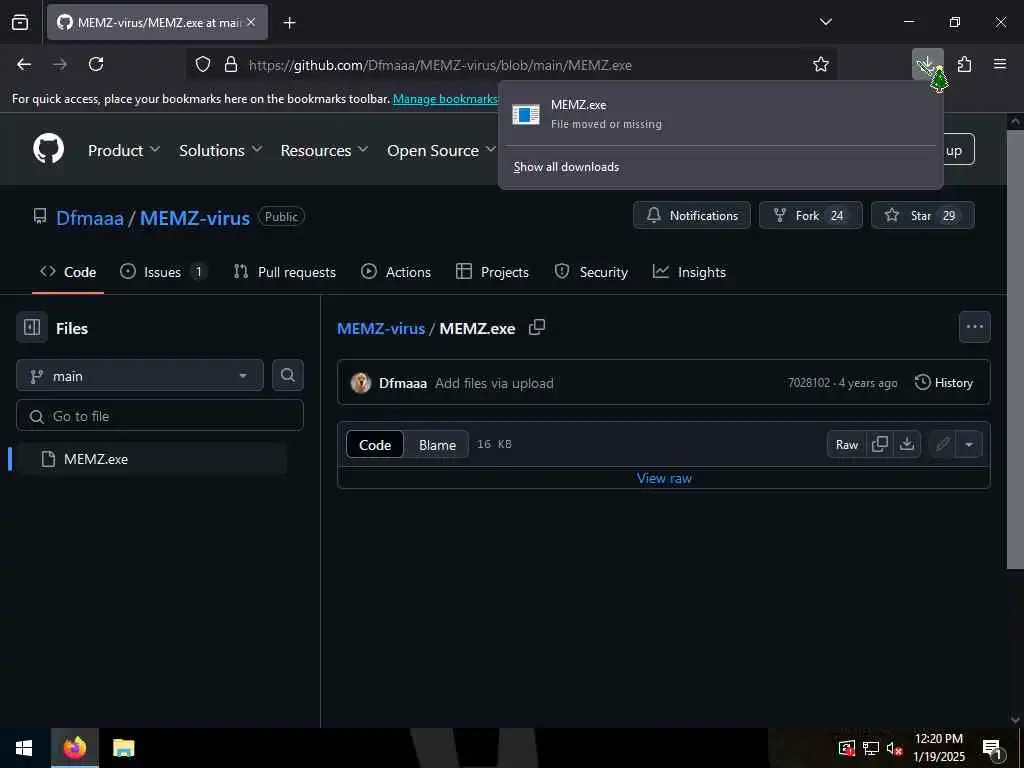Open commit 7028102 hash link
The image size is (1024, 768).
pos(808,383)
